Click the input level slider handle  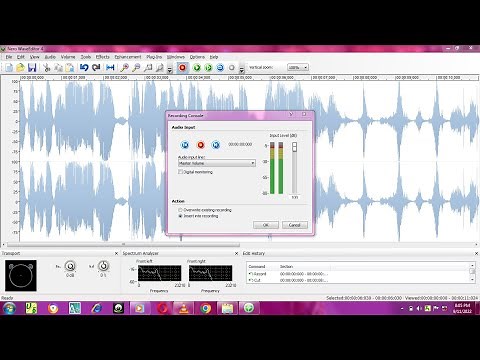[x=294, y=147]
